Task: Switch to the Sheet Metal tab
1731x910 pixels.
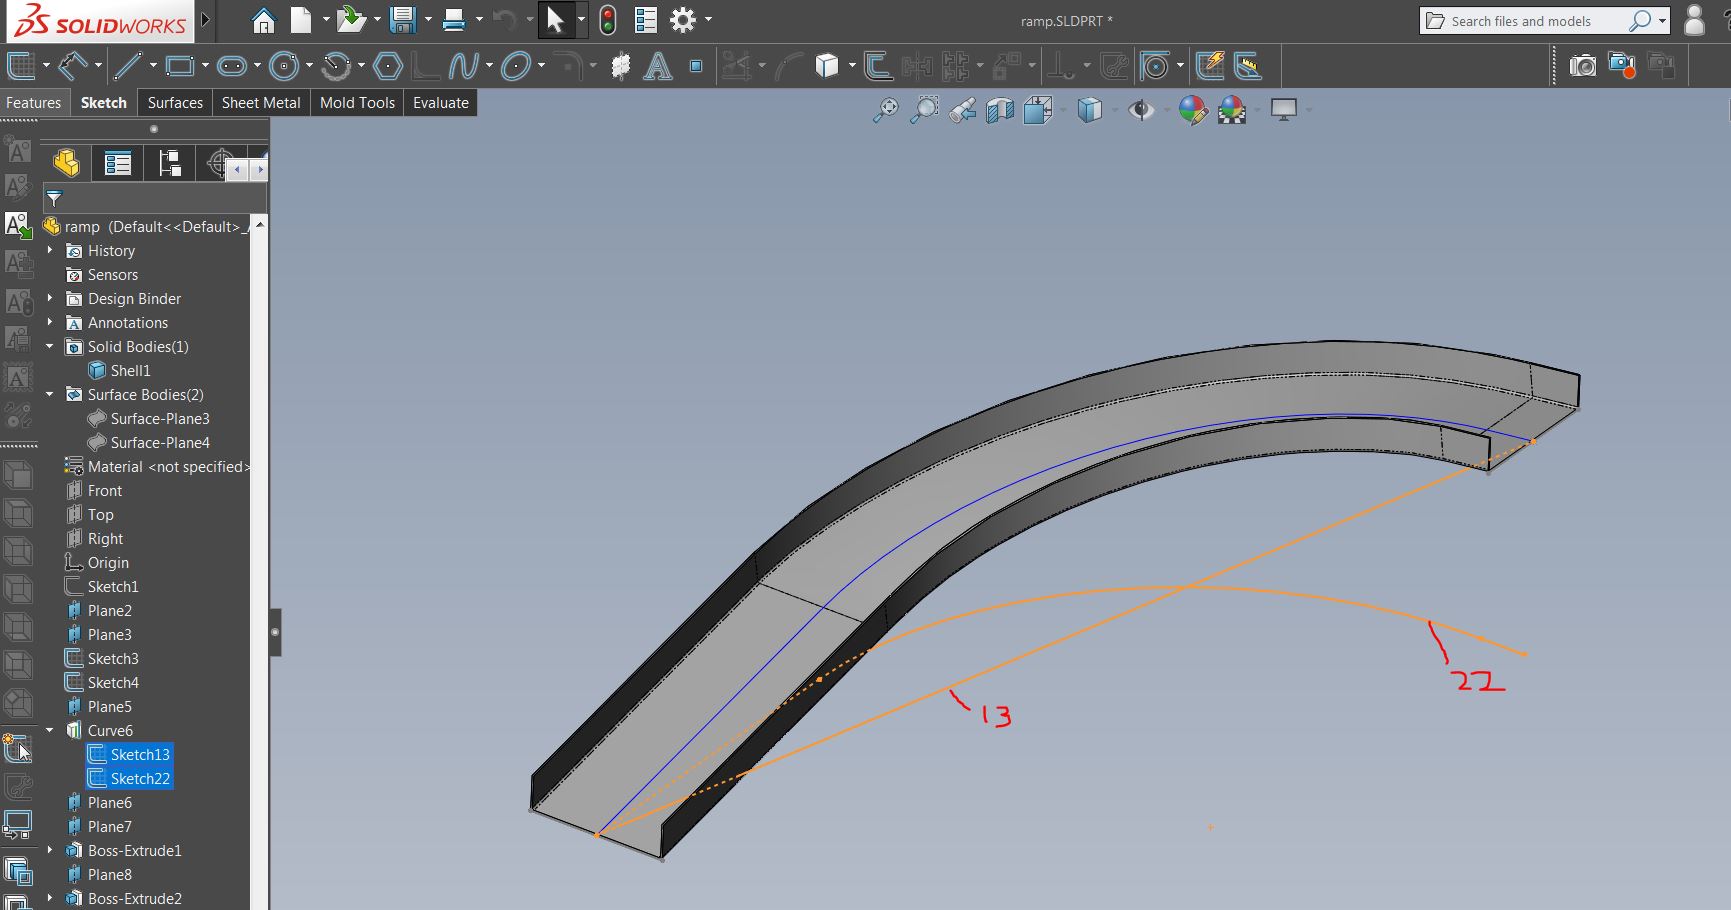Action: tap(261, 103)
